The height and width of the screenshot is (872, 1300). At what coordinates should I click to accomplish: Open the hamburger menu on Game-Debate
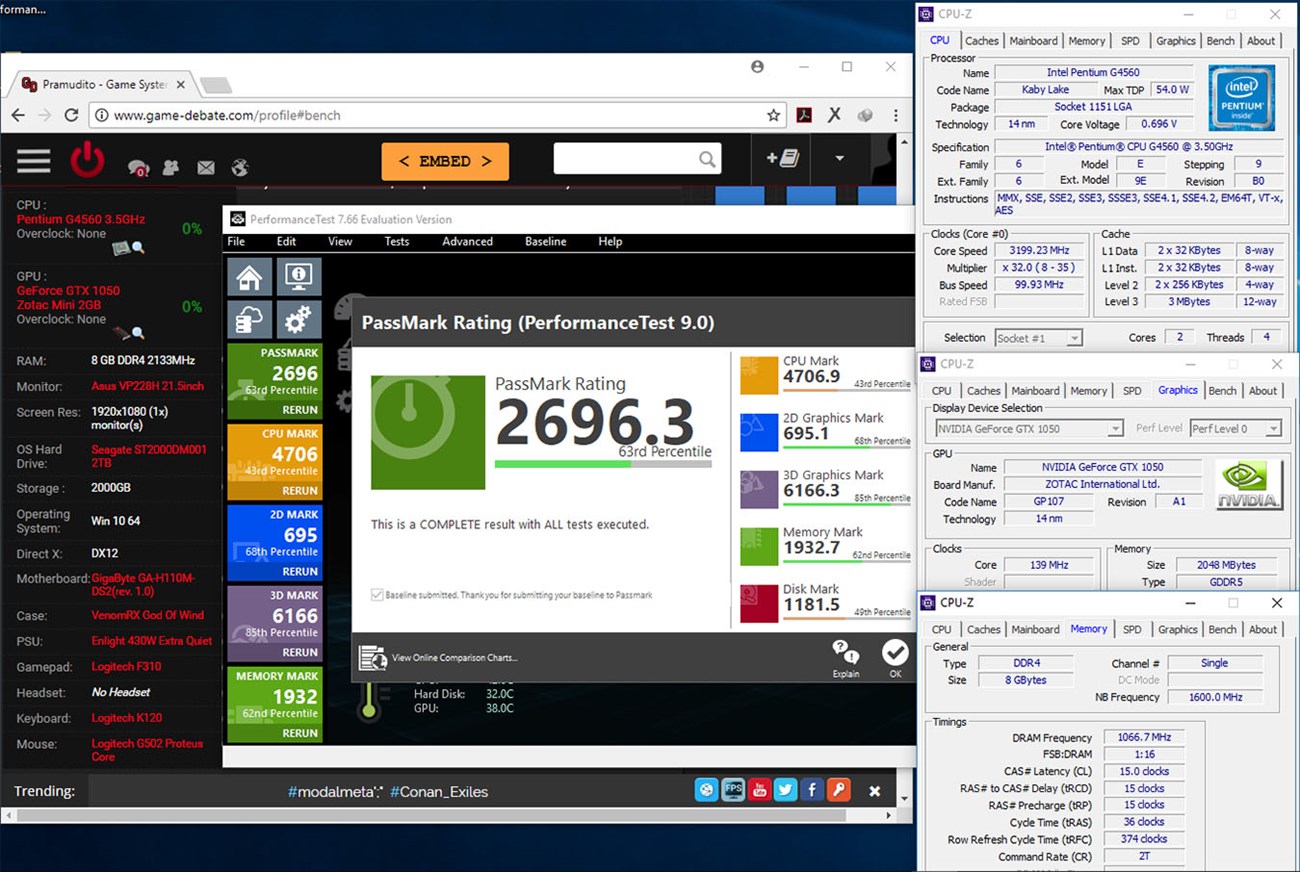33,161
